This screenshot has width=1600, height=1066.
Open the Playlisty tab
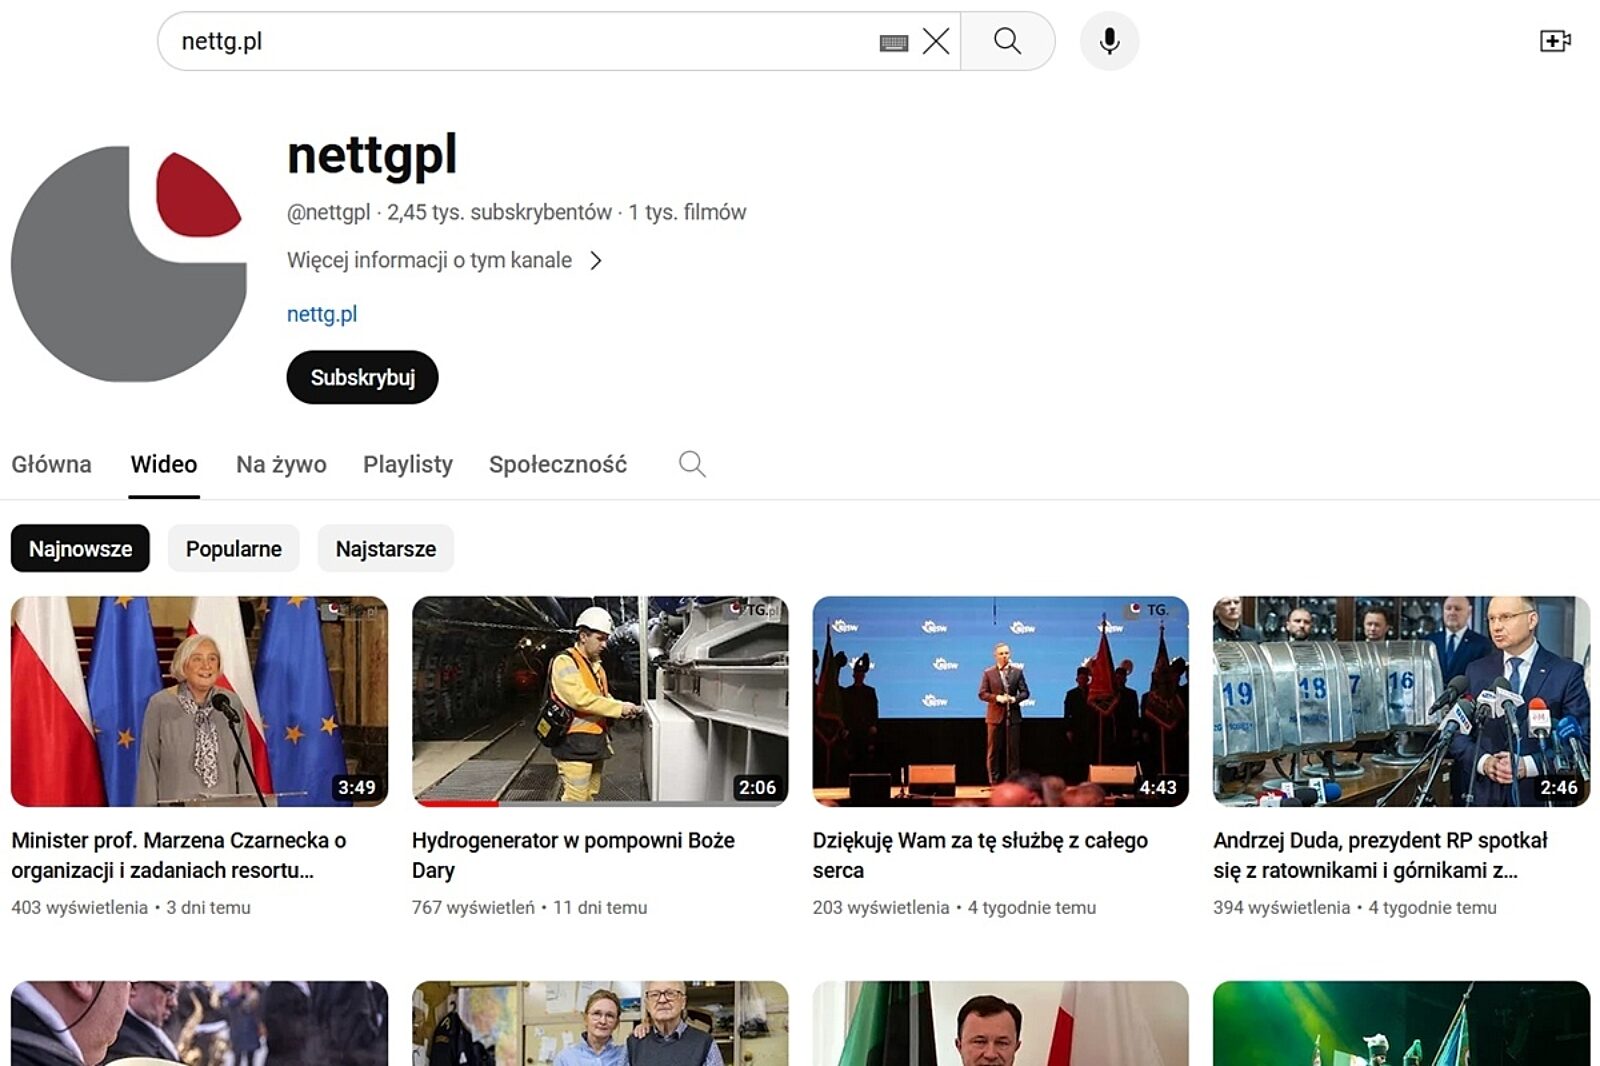click(407, 464)
